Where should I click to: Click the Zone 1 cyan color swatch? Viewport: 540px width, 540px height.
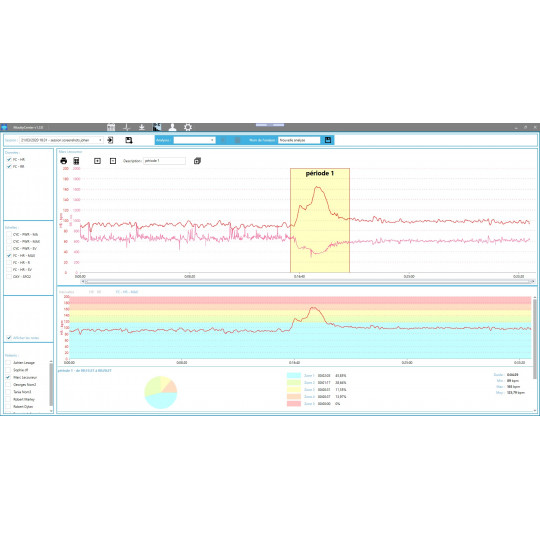[x=294, y=375]
